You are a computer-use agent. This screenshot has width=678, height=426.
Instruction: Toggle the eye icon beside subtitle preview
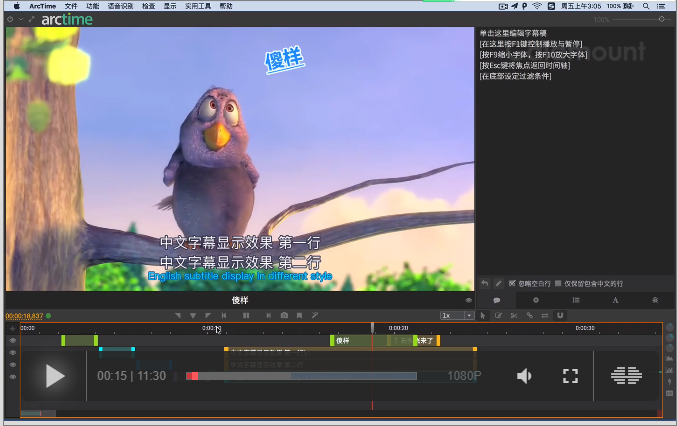point(468,300)
